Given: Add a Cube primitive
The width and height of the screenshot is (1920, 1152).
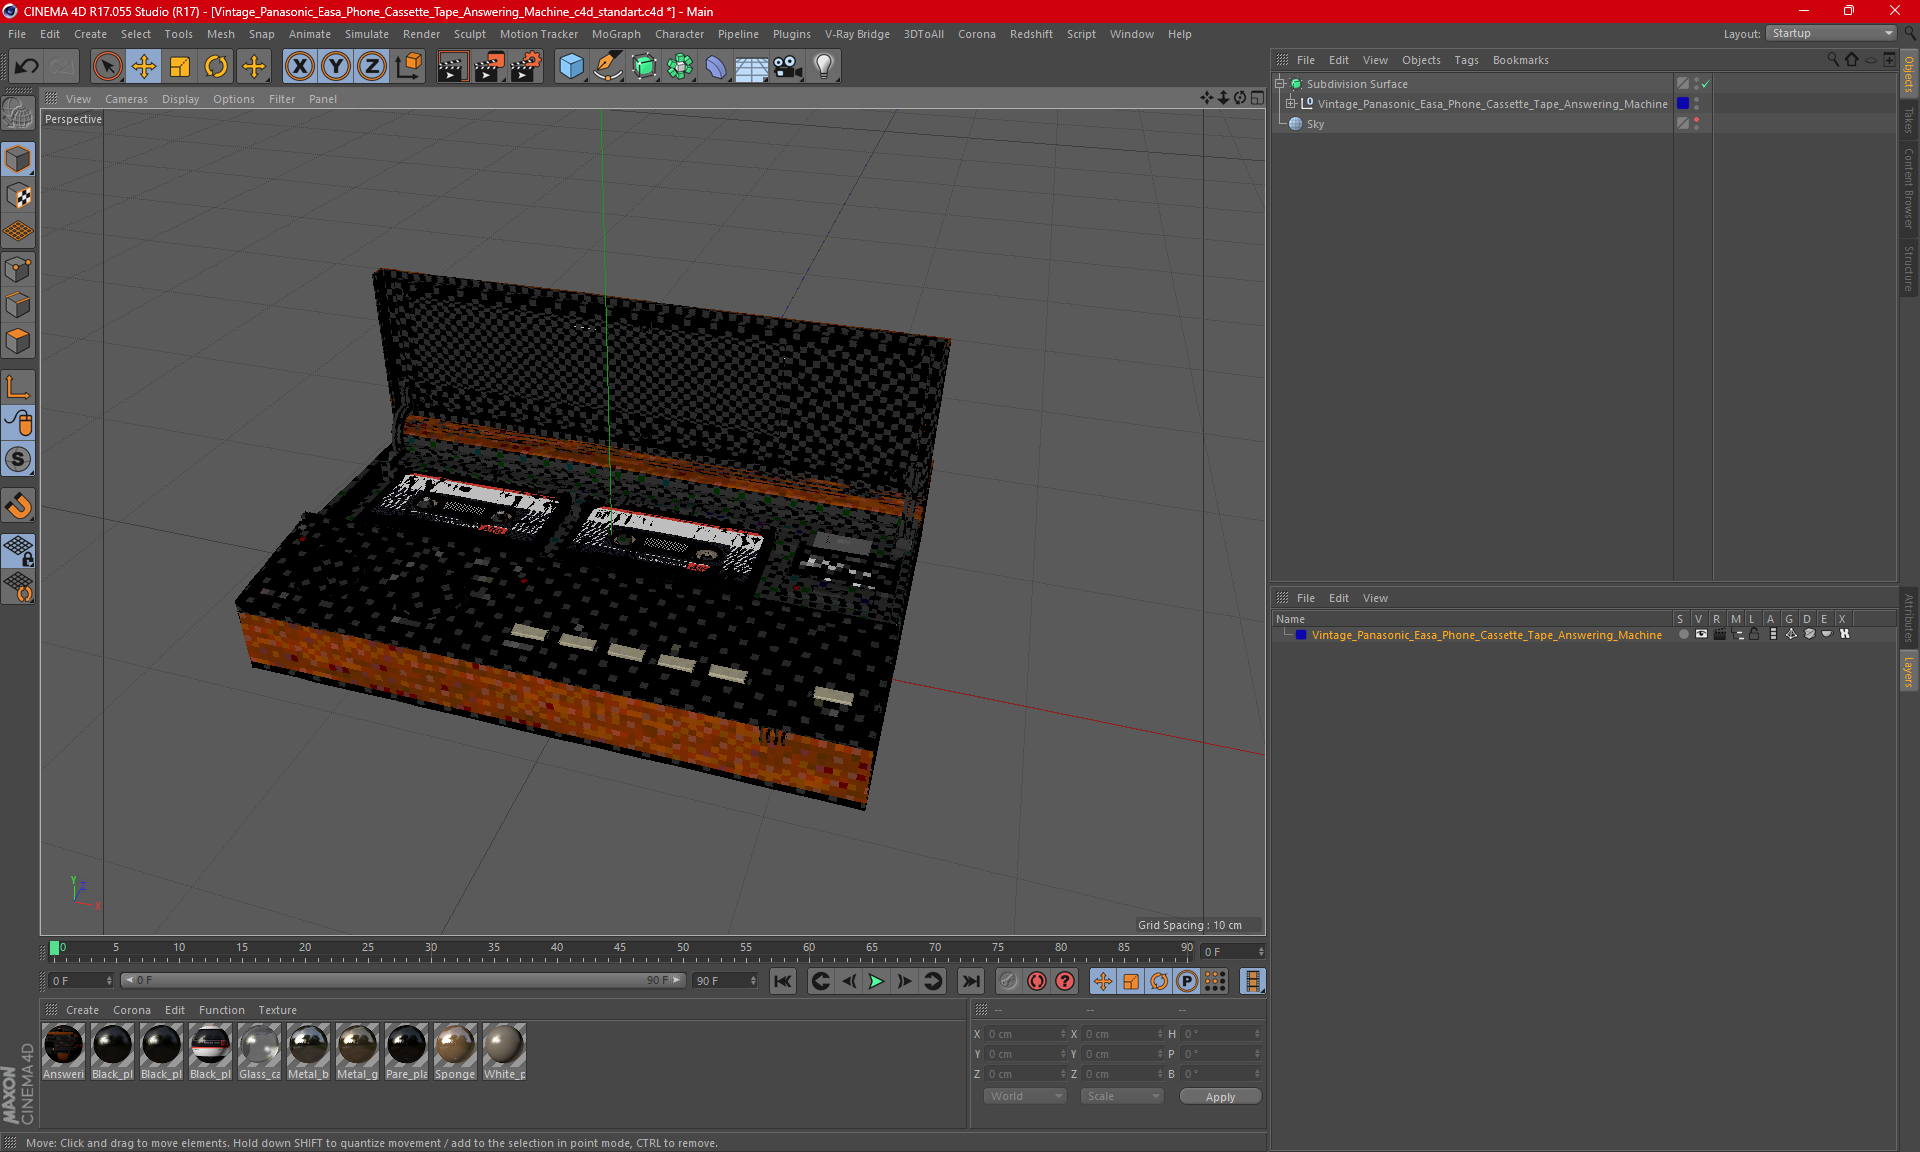Looking at the screenshot, I should pos(571,67).
